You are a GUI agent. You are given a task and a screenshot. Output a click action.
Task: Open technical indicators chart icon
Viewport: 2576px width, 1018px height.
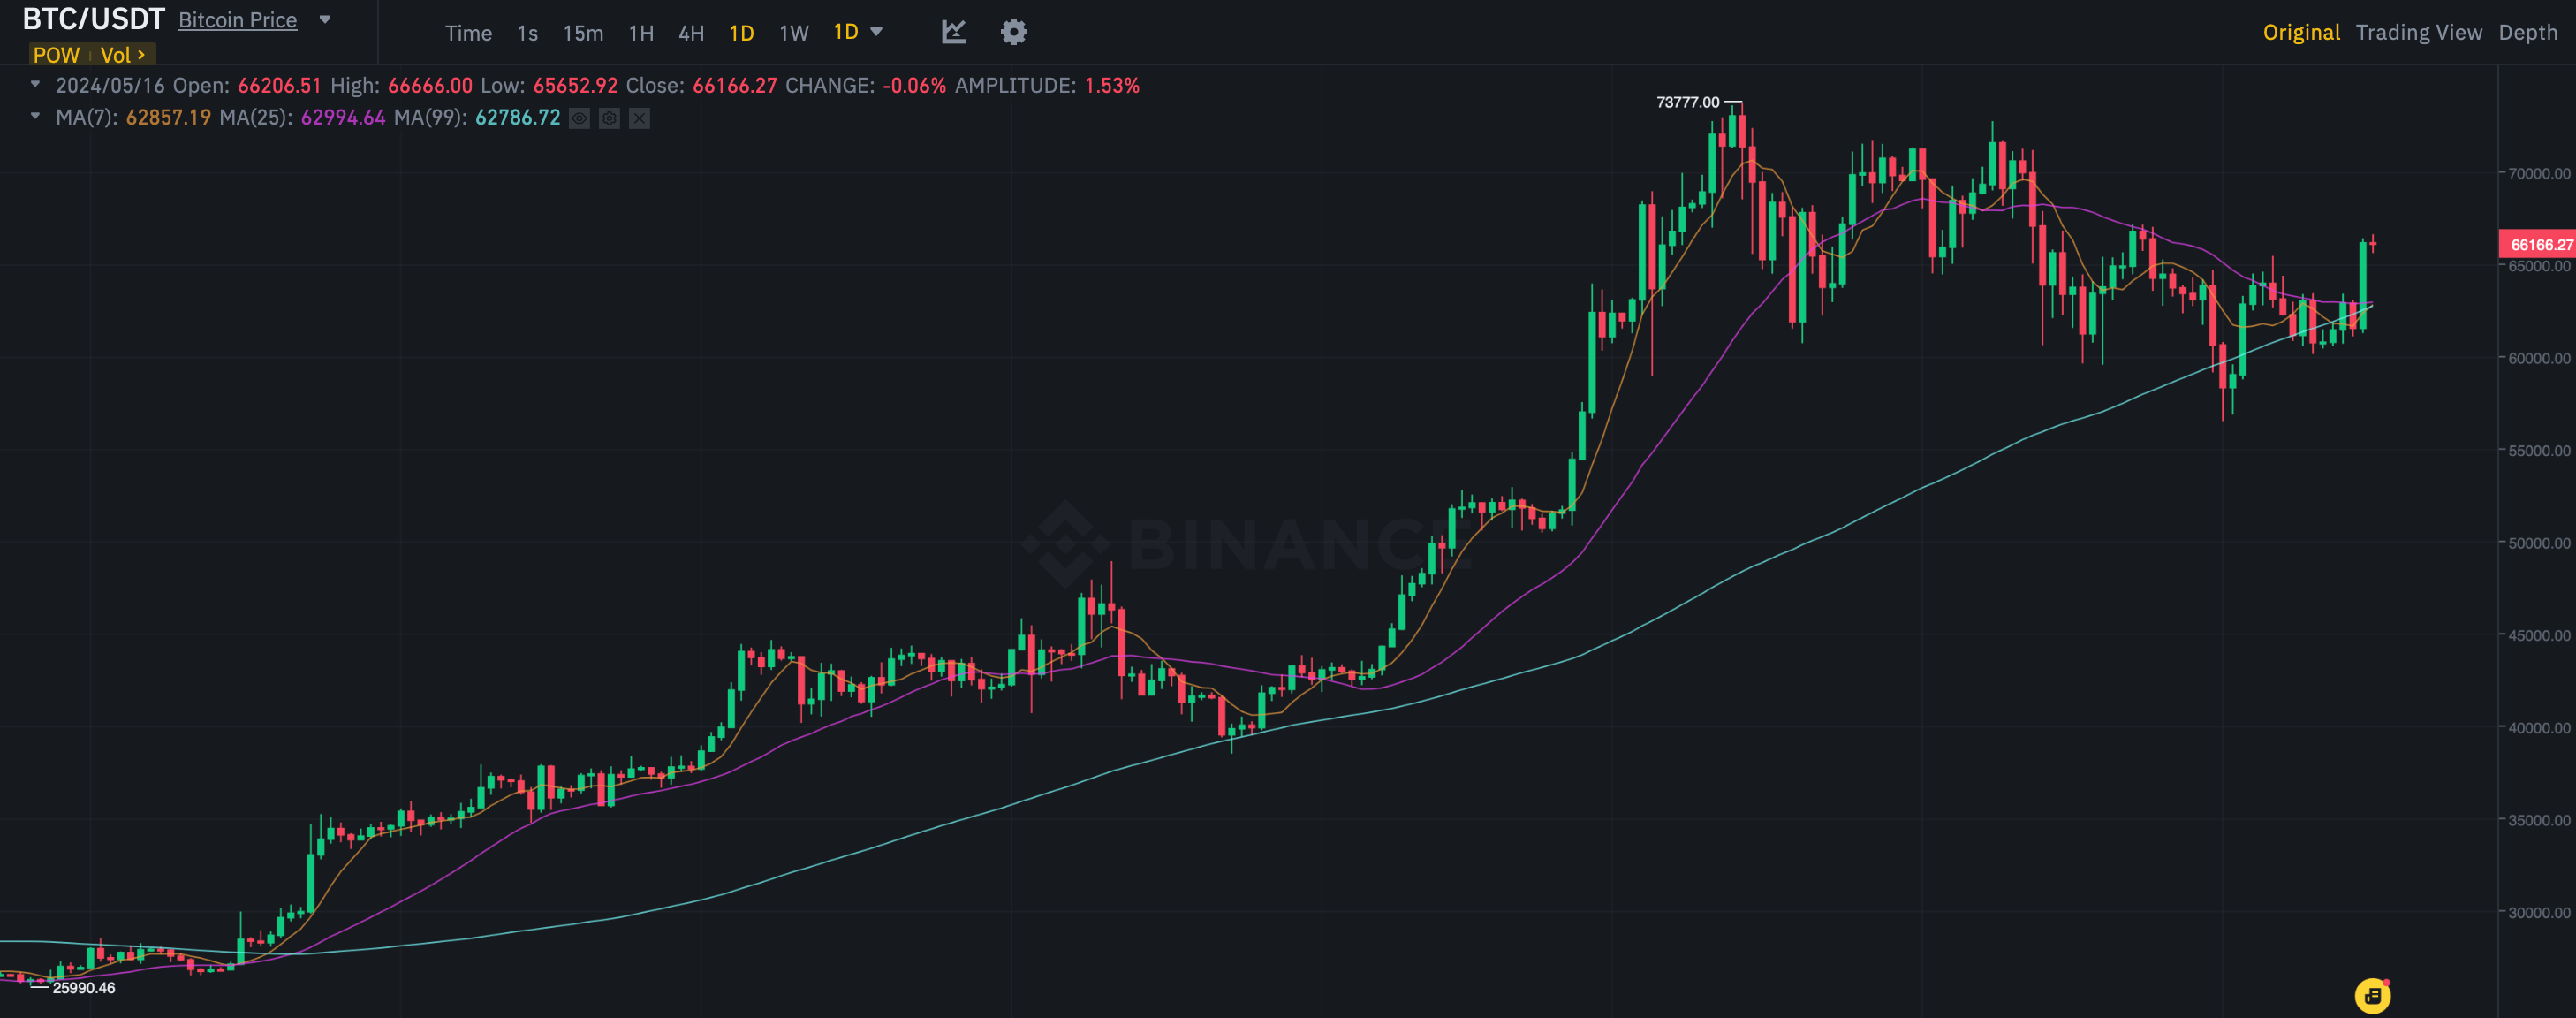pos(954,32)
